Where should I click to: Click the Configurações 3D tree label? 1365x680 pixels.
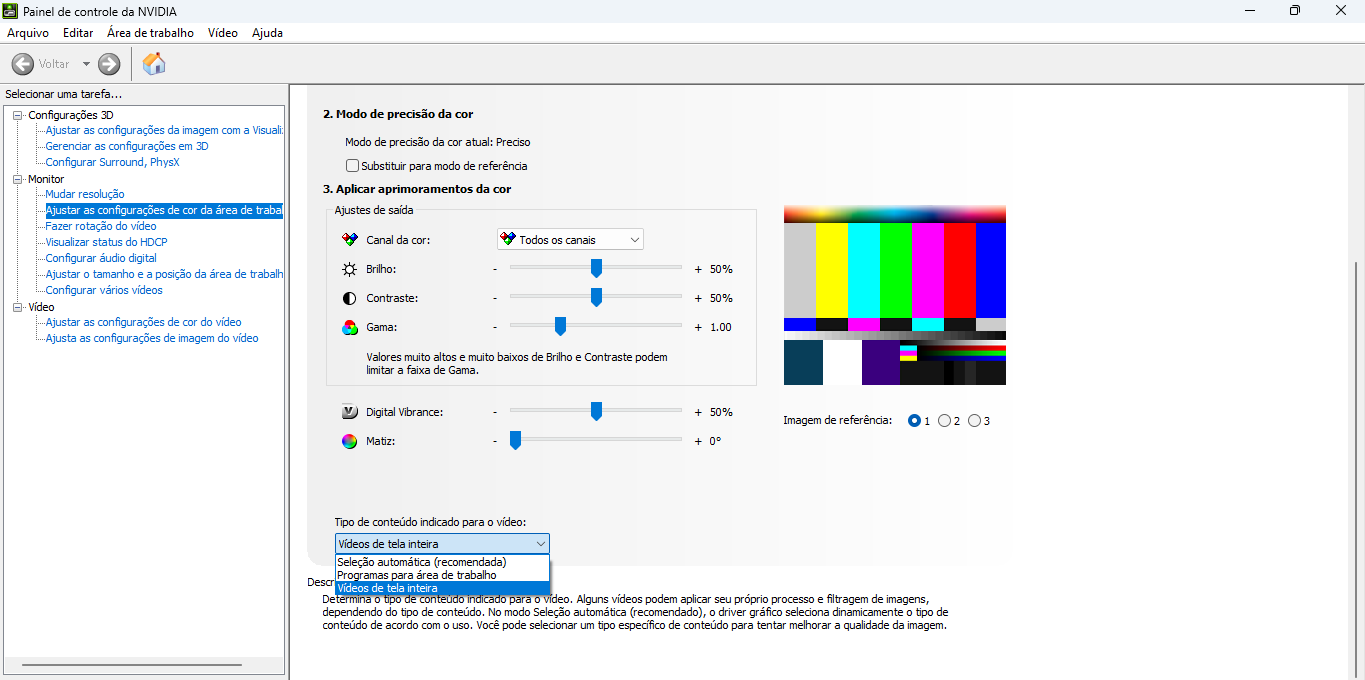tap(71, 115)
